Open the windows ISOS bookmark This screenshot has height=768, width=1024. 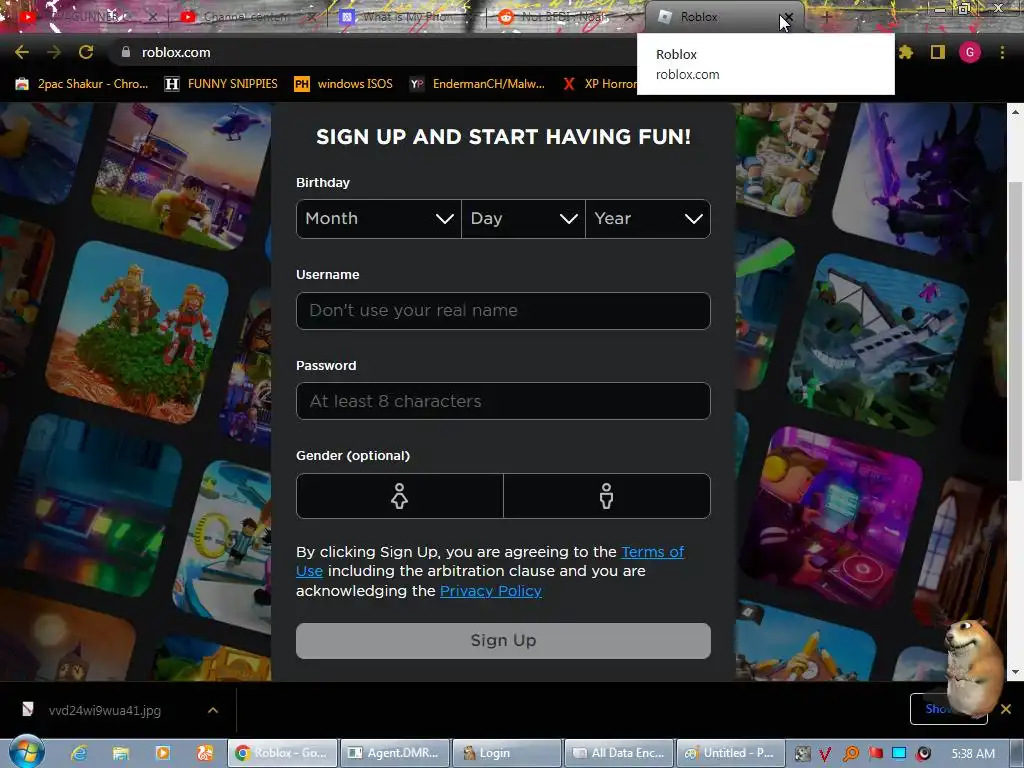[x=344, y=84]
